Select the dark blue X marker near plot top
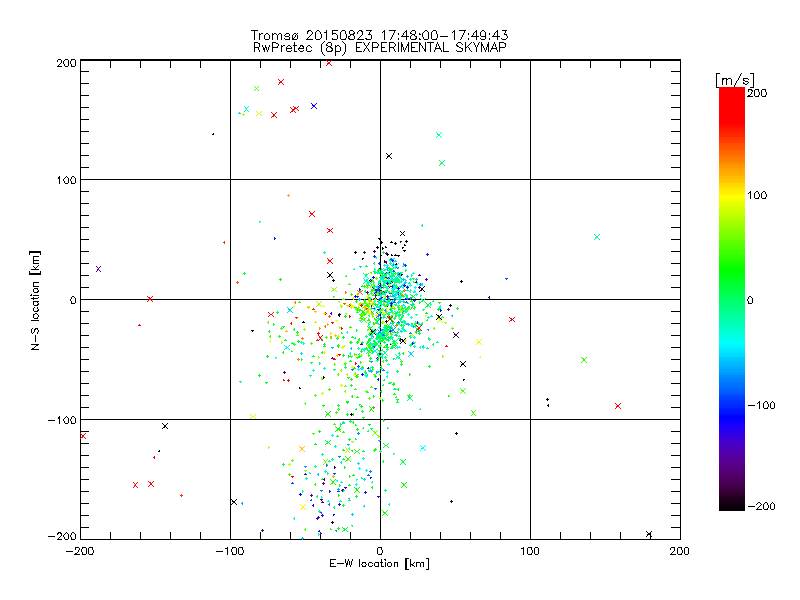 pos(314,106)
